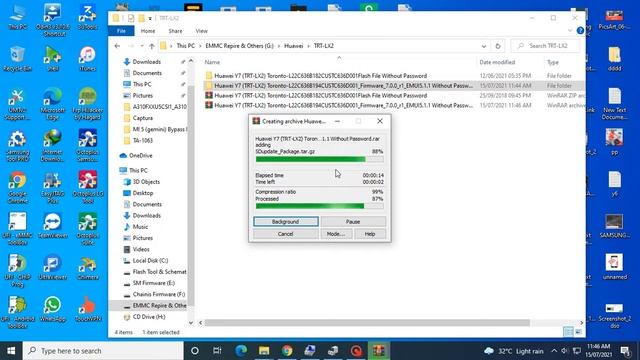Refresh the TRT-LX2 folder view
The width and height of the screenshot is (640, 360).
coord(498,46)
